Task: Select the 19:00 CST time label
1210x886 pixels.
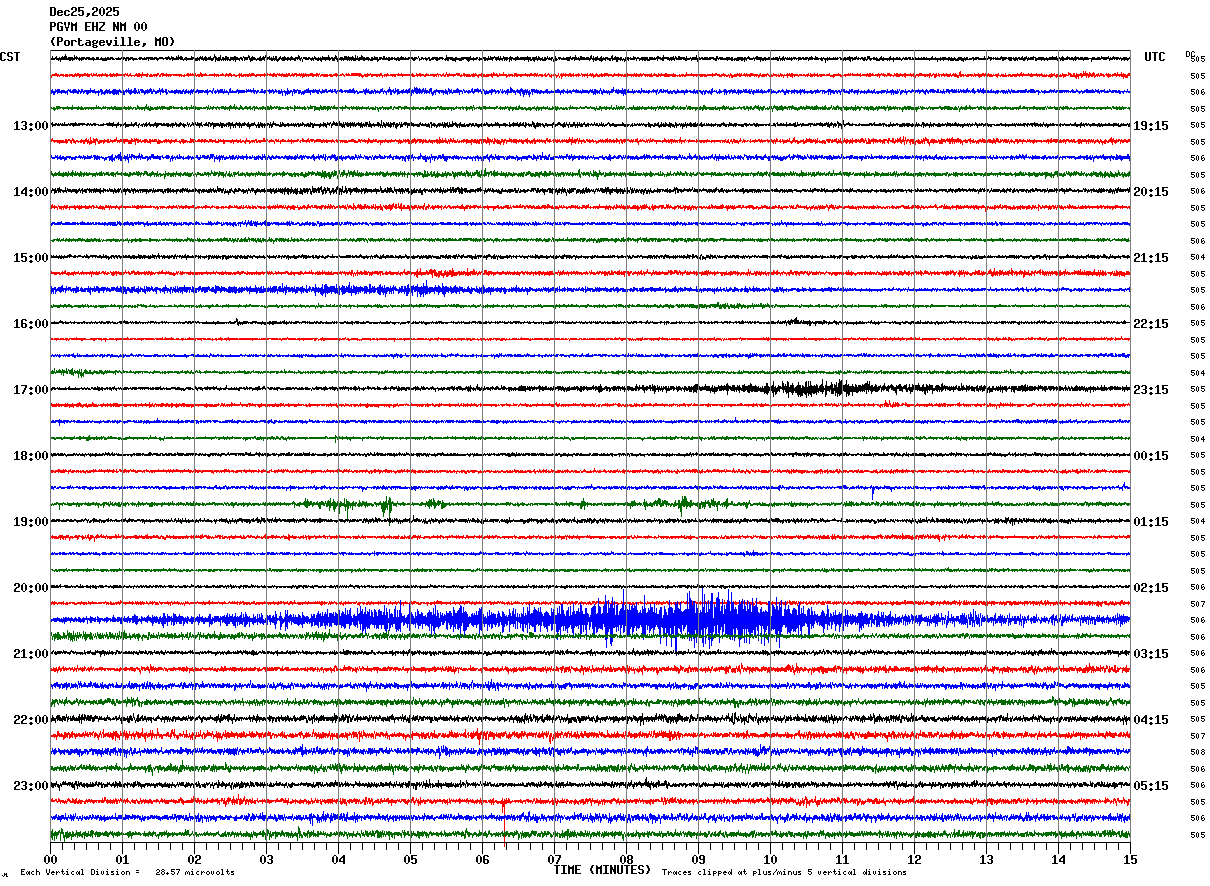Action: coord(31,522)
